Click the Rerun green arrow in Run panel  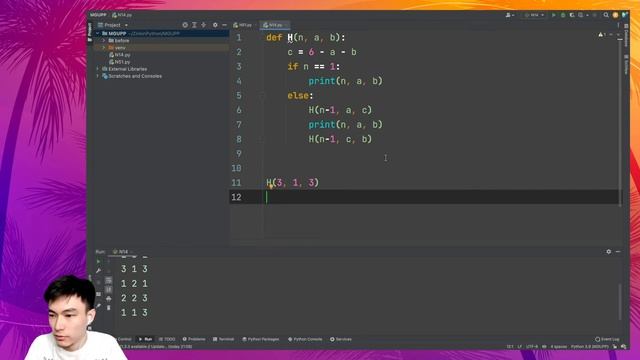point(98,261)
